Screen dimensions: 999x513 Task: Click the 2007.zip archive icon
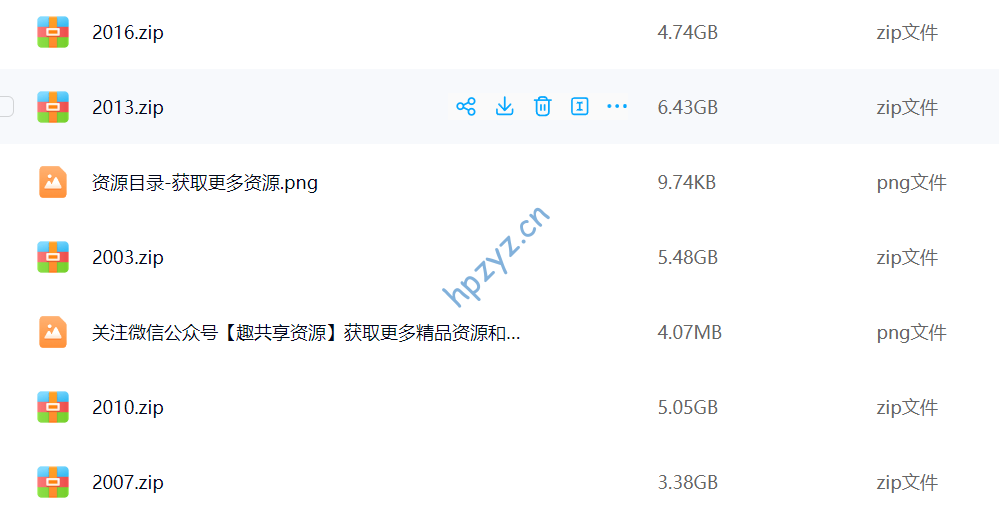pyautogui.click(x=53, y=482)
